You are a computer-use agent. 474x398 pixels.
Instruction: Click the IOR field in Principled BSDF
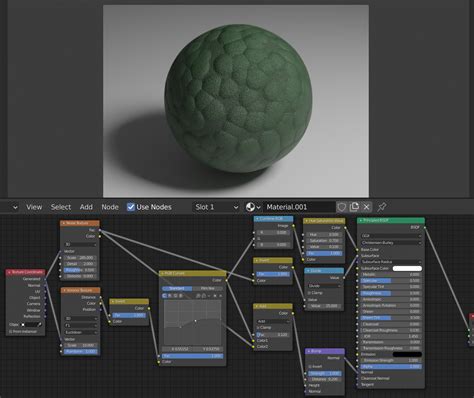[391, 336]
